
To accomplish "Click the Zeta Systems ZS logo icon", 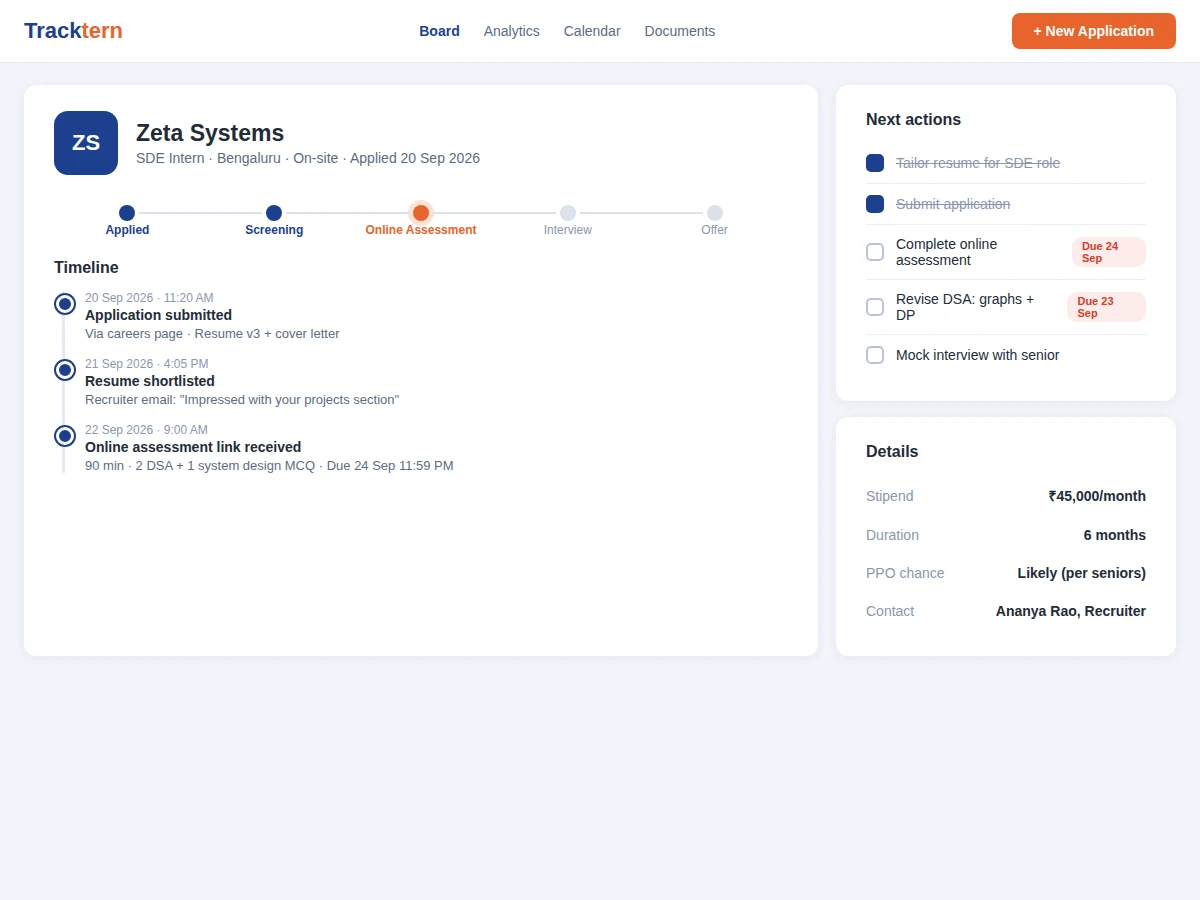I will [x=86, y=143].
